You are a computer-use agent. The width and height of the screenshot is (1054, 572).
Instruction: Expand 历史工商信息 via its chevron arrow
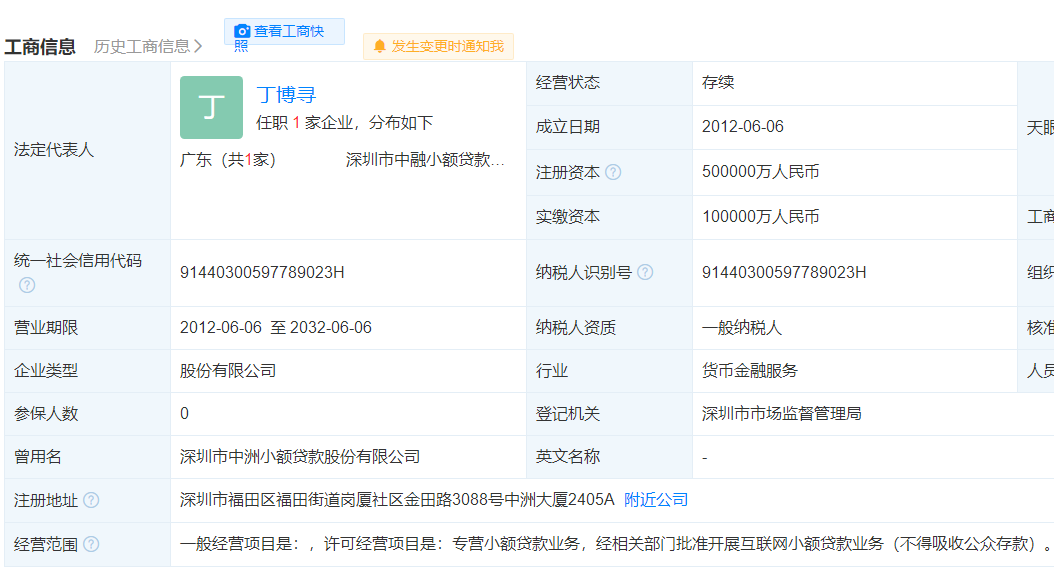(x=198, y=46)
